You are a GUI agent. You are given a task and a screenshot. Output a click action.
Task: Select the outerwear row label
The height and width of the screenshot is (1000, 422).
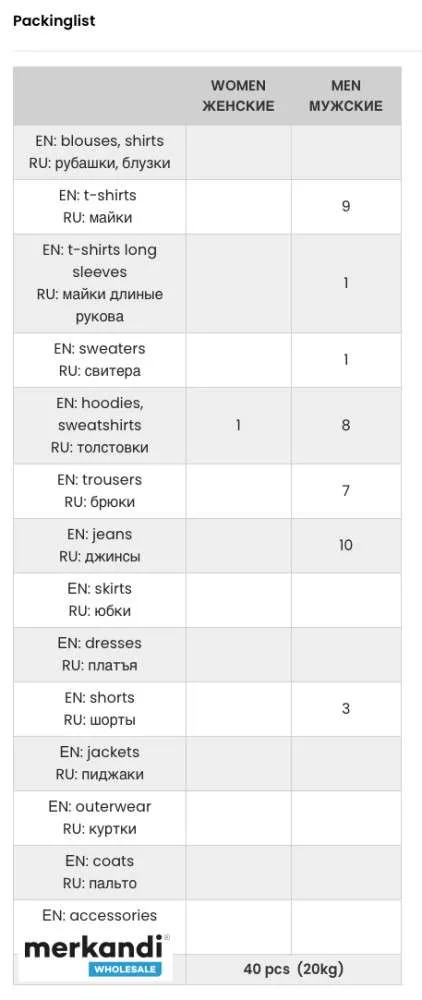pyautogui.click(x=99, y=818)
